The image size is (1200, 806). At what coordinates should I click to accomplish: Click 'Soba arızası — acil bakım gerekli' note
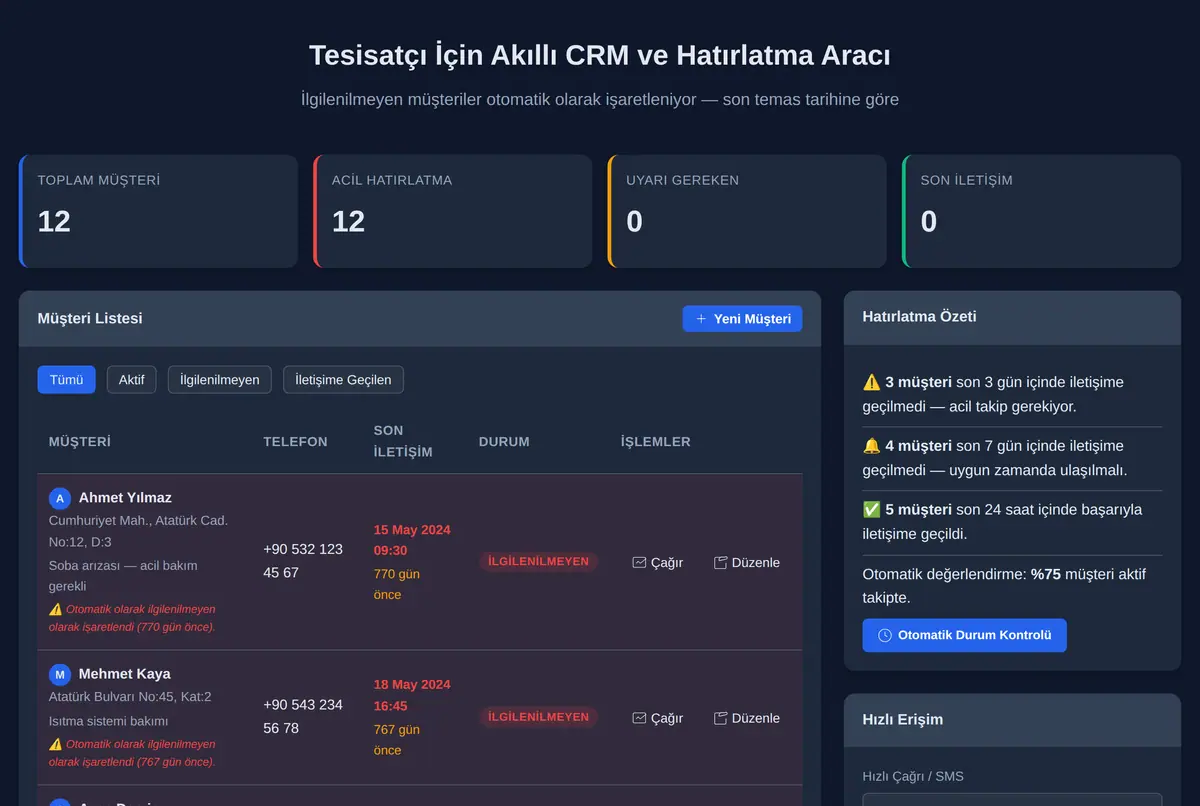[123, 576]
